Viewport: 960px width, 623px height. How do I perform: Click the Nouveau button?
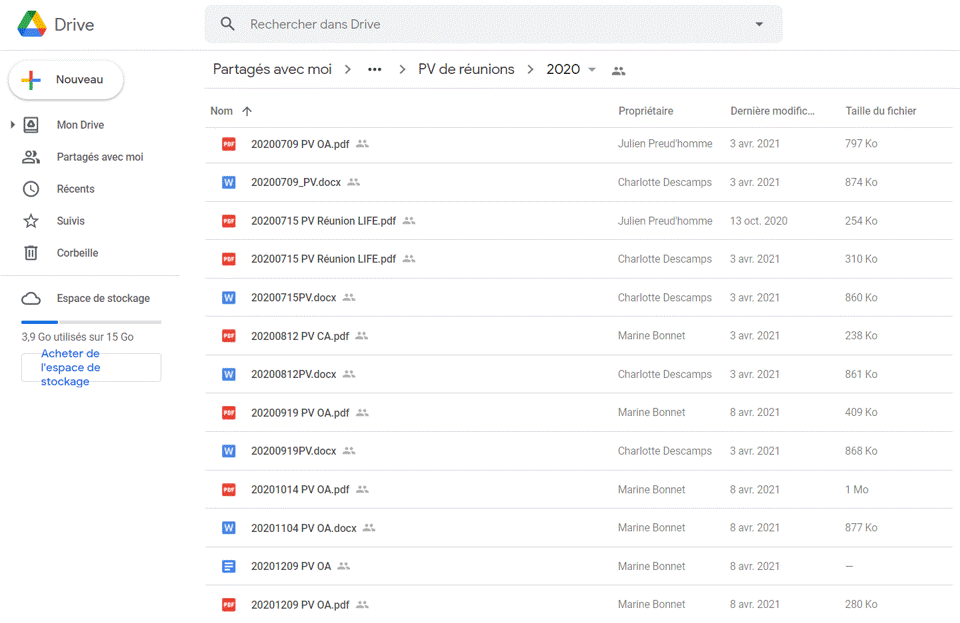tap(66, 80)
